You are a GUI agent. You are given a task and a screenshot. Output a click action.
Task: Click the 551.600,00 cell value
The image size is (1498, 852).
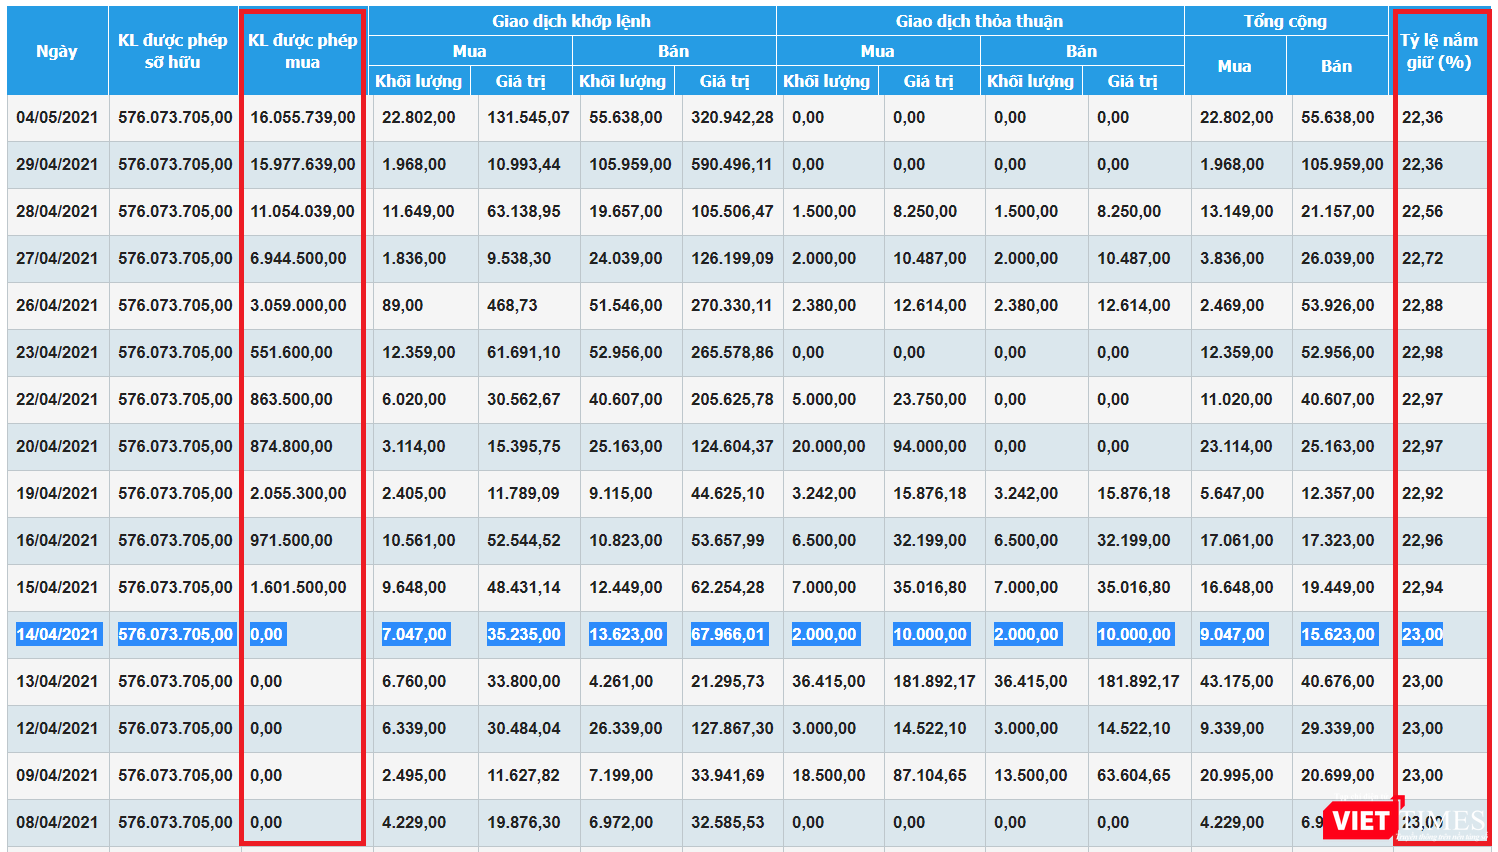[291, 352]
